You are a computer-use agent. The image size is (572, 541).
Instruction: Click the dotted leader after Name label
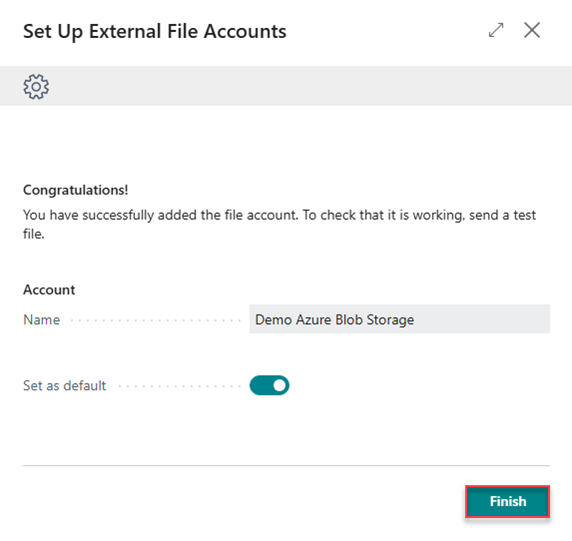155,321
